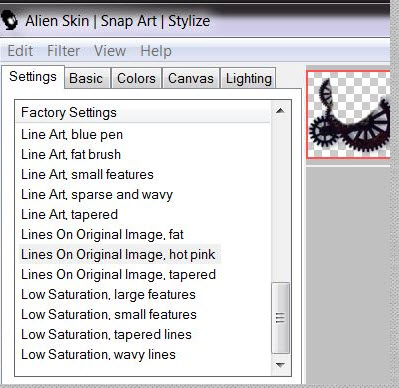Switch to the Settings tab
This screenshot has width=399, height=388.
point(33,77)
